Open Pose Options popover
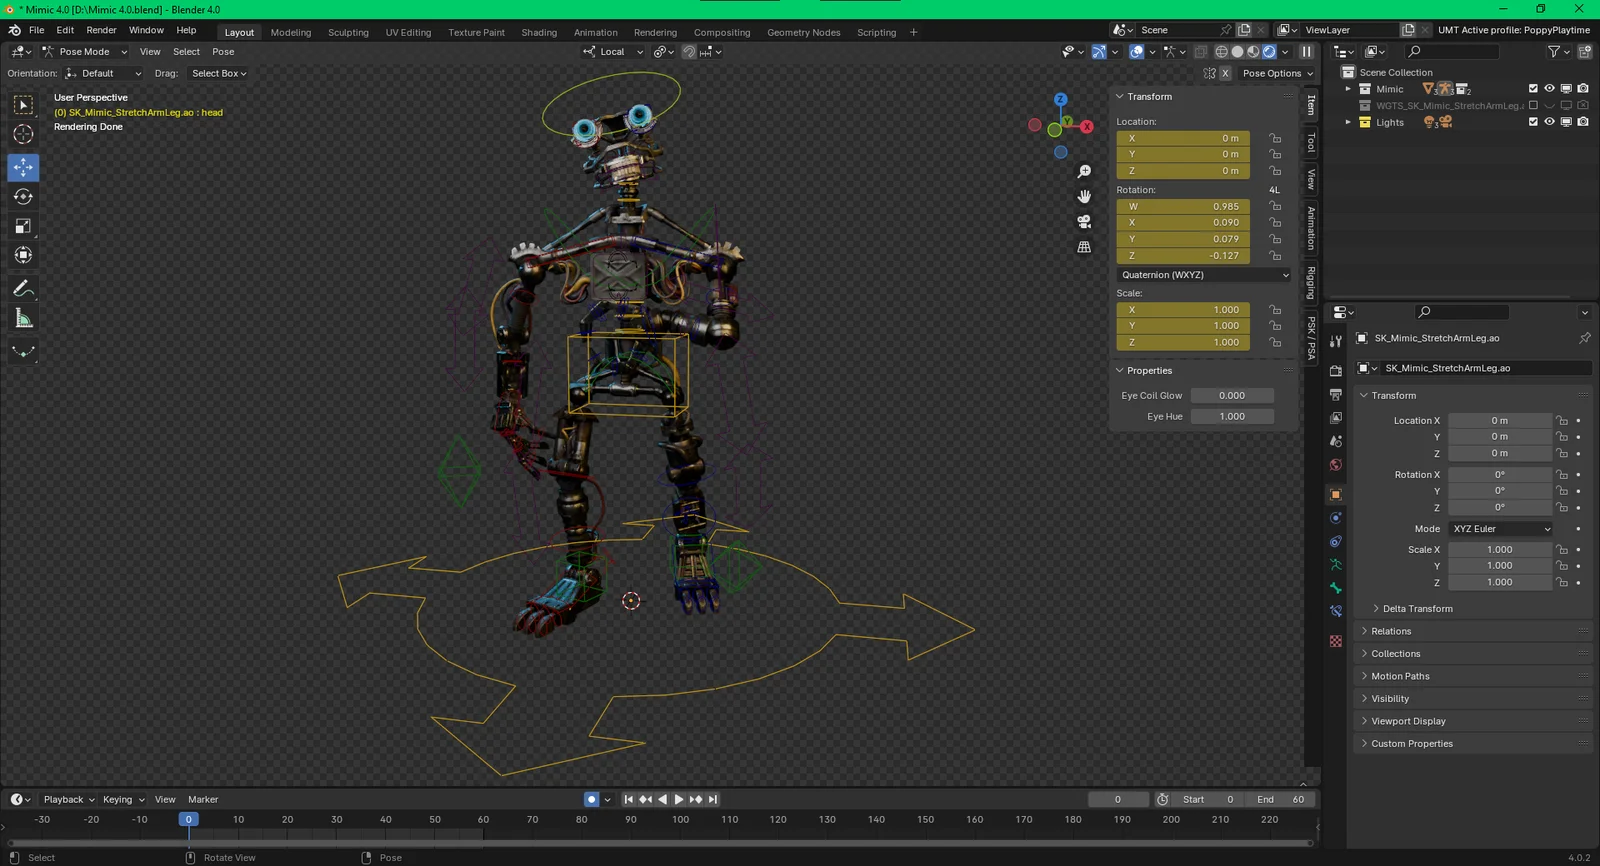Screen dimensions: 1600x866 point(1277,73)
